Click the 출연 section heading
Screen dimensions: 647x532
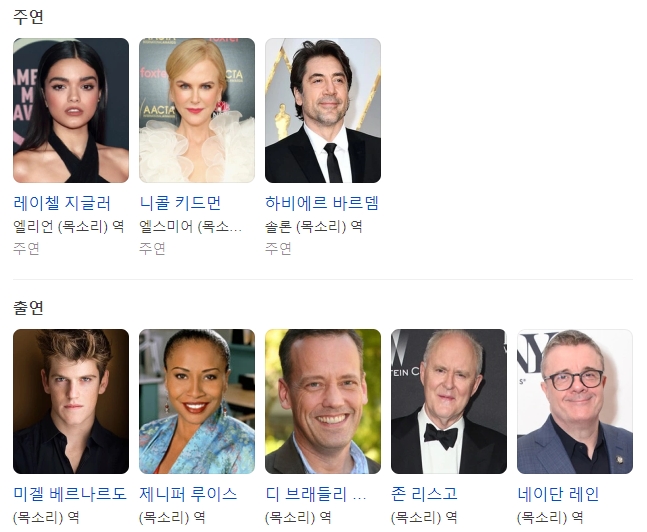(28, 307)
